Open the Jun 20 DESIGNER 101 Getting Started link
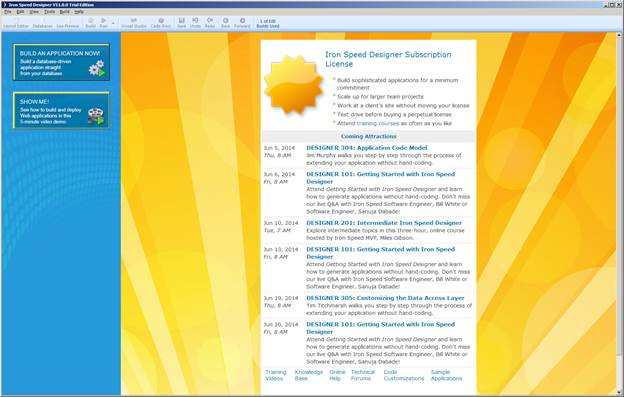This screenshot has height=397, width=624. point(380,328)
